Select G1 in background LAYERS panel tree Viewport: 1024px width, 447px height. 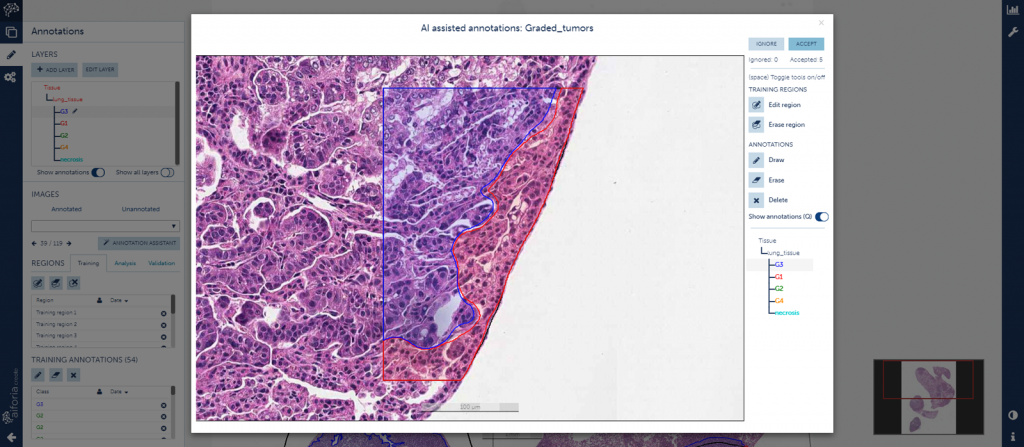coord(64,123)
